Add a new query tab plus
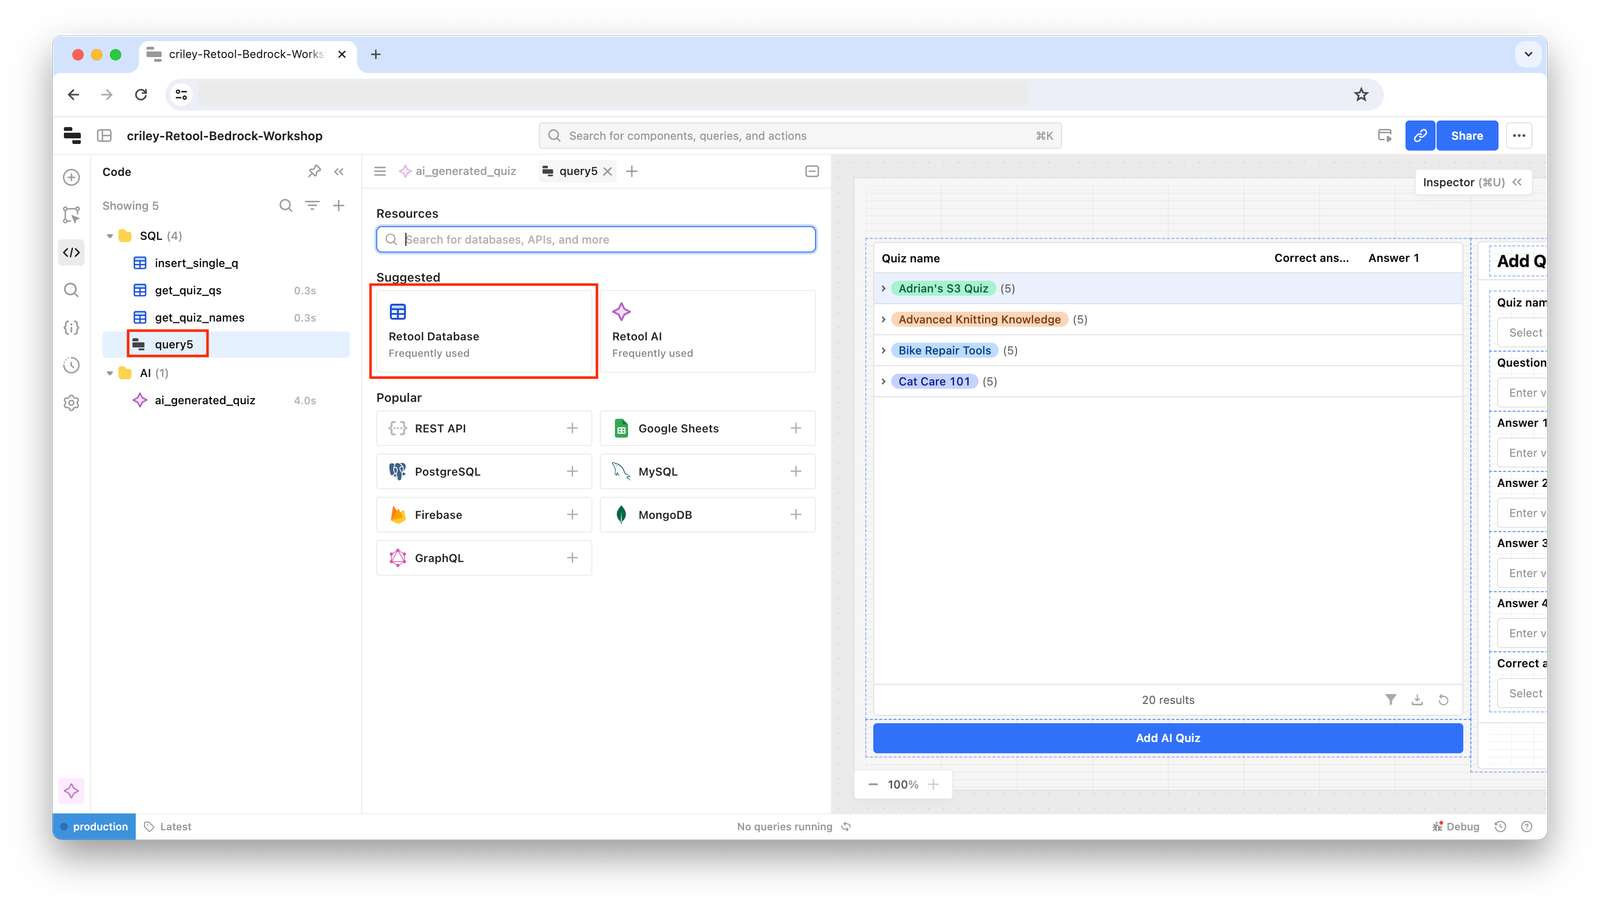 tap(632, 172)
